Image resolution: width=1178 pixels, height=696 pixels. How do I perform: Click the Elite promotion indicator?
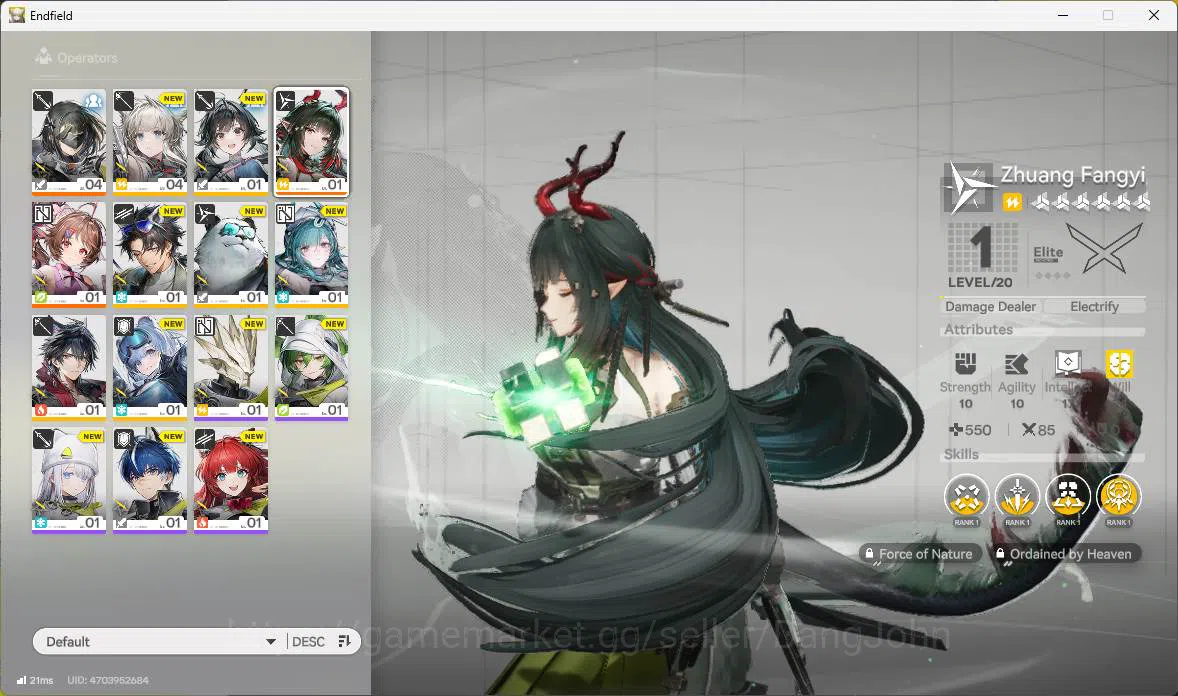click(1049, 253)
